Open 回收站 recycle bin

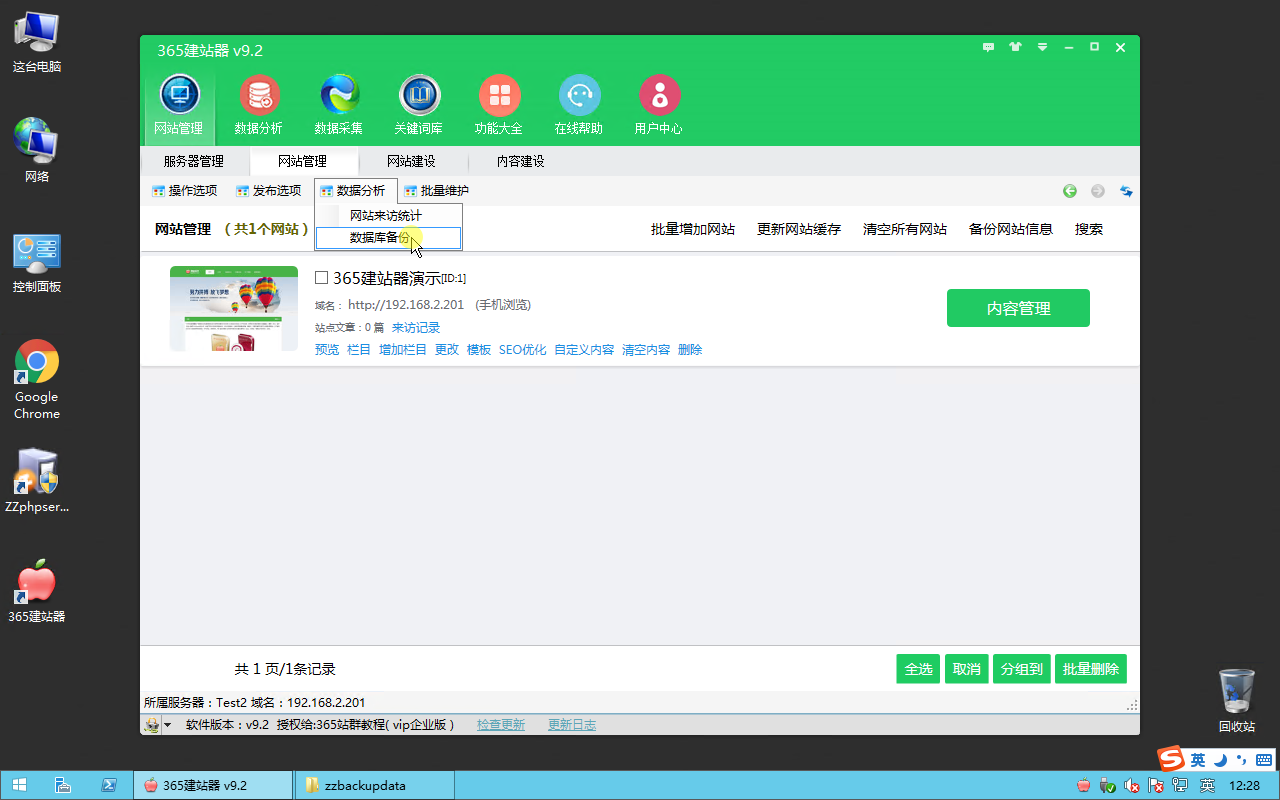click(1237, 700)
